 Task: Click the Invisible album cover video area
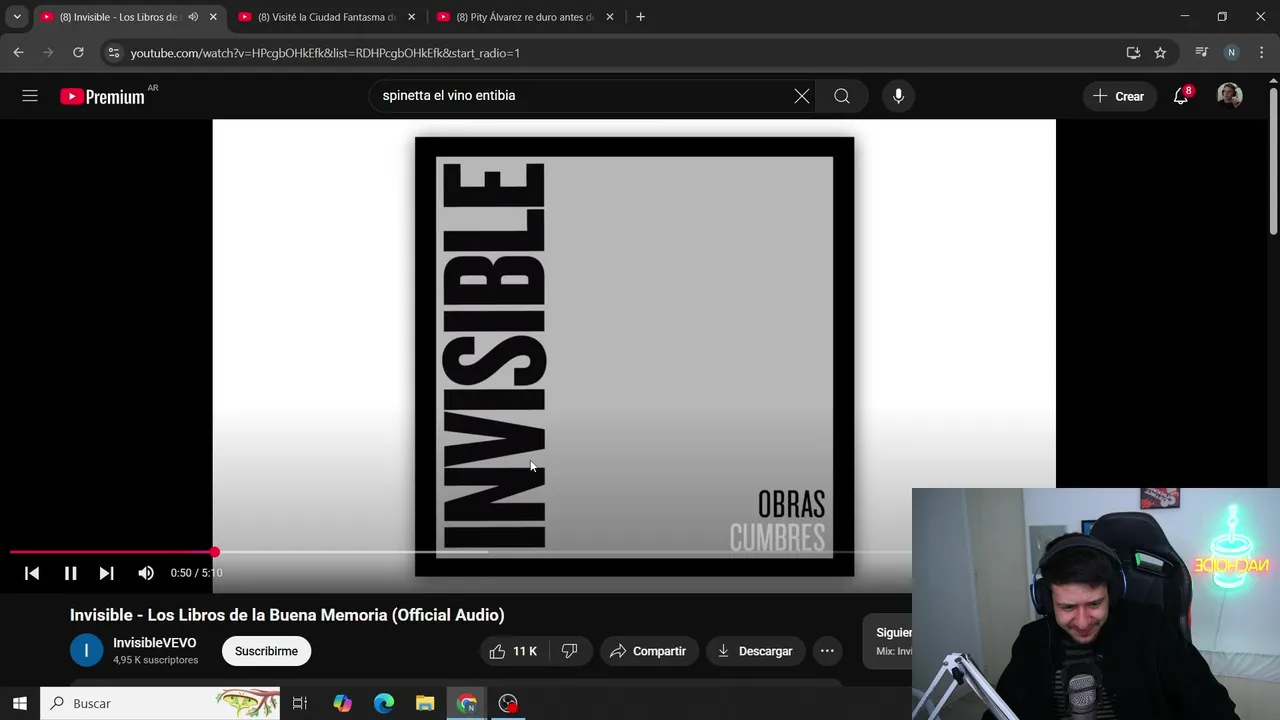coord(634,356)
